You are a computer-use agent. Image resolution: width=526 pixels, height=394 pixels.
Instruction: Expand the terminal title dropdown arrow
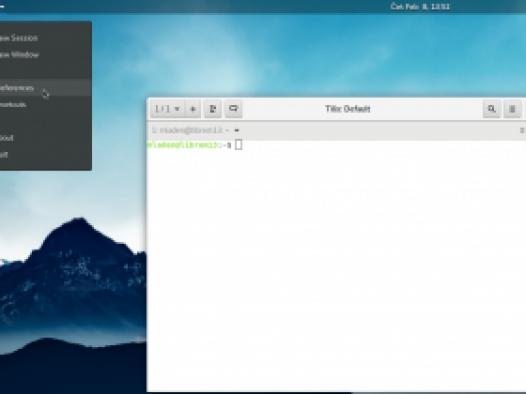pyautogui.click(x=237, y=130)
